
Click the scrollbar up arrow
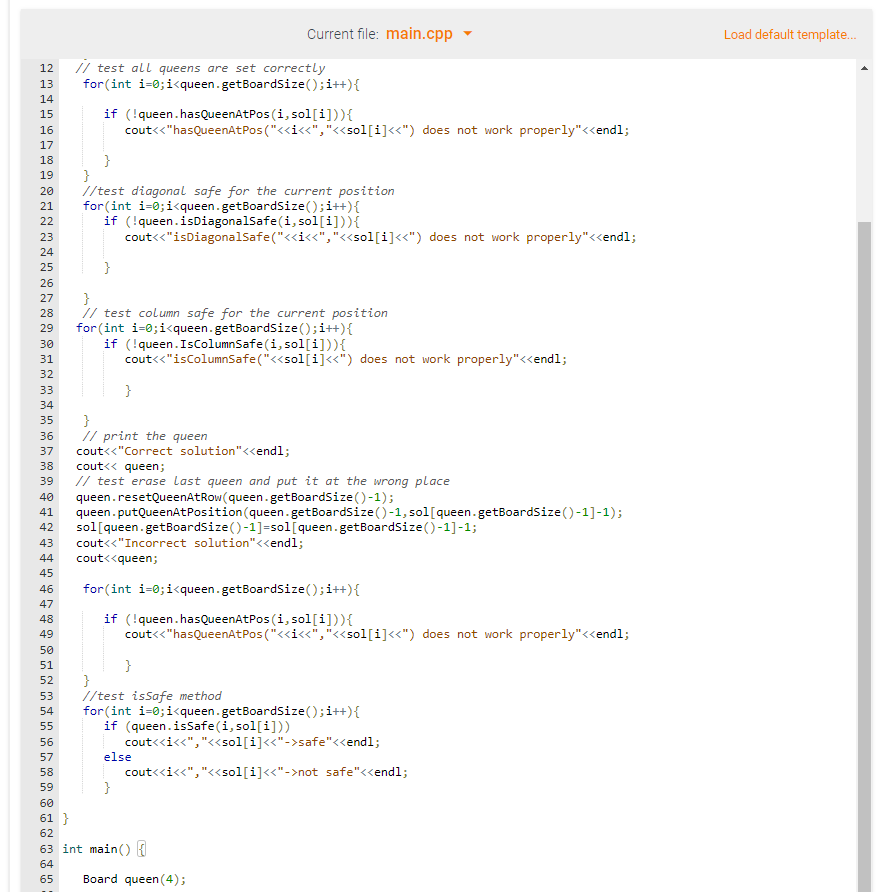(864, 68)
